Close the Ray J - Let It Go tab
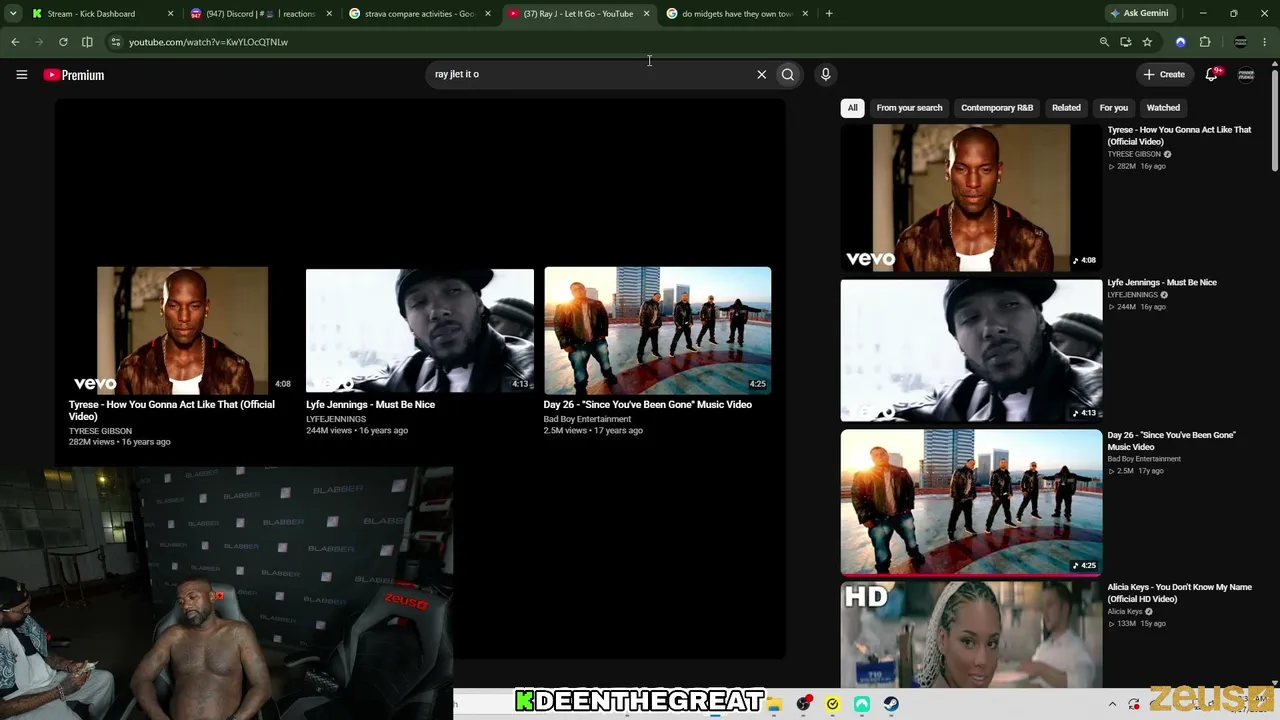 coord(646,14)
